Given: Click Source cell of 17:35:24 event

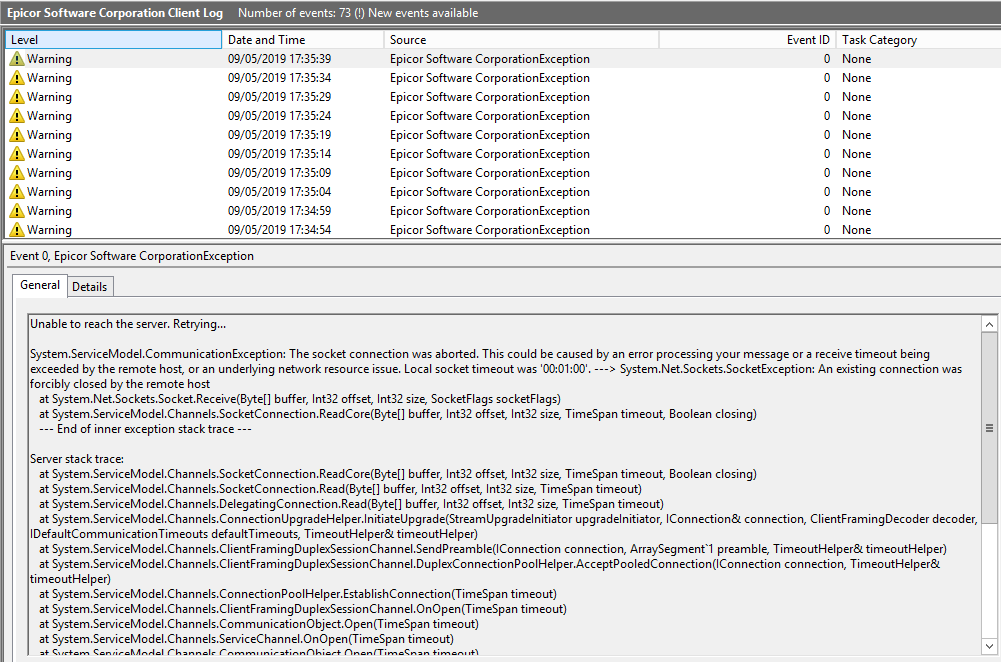Looking at the screenshot, I should 490,116.
